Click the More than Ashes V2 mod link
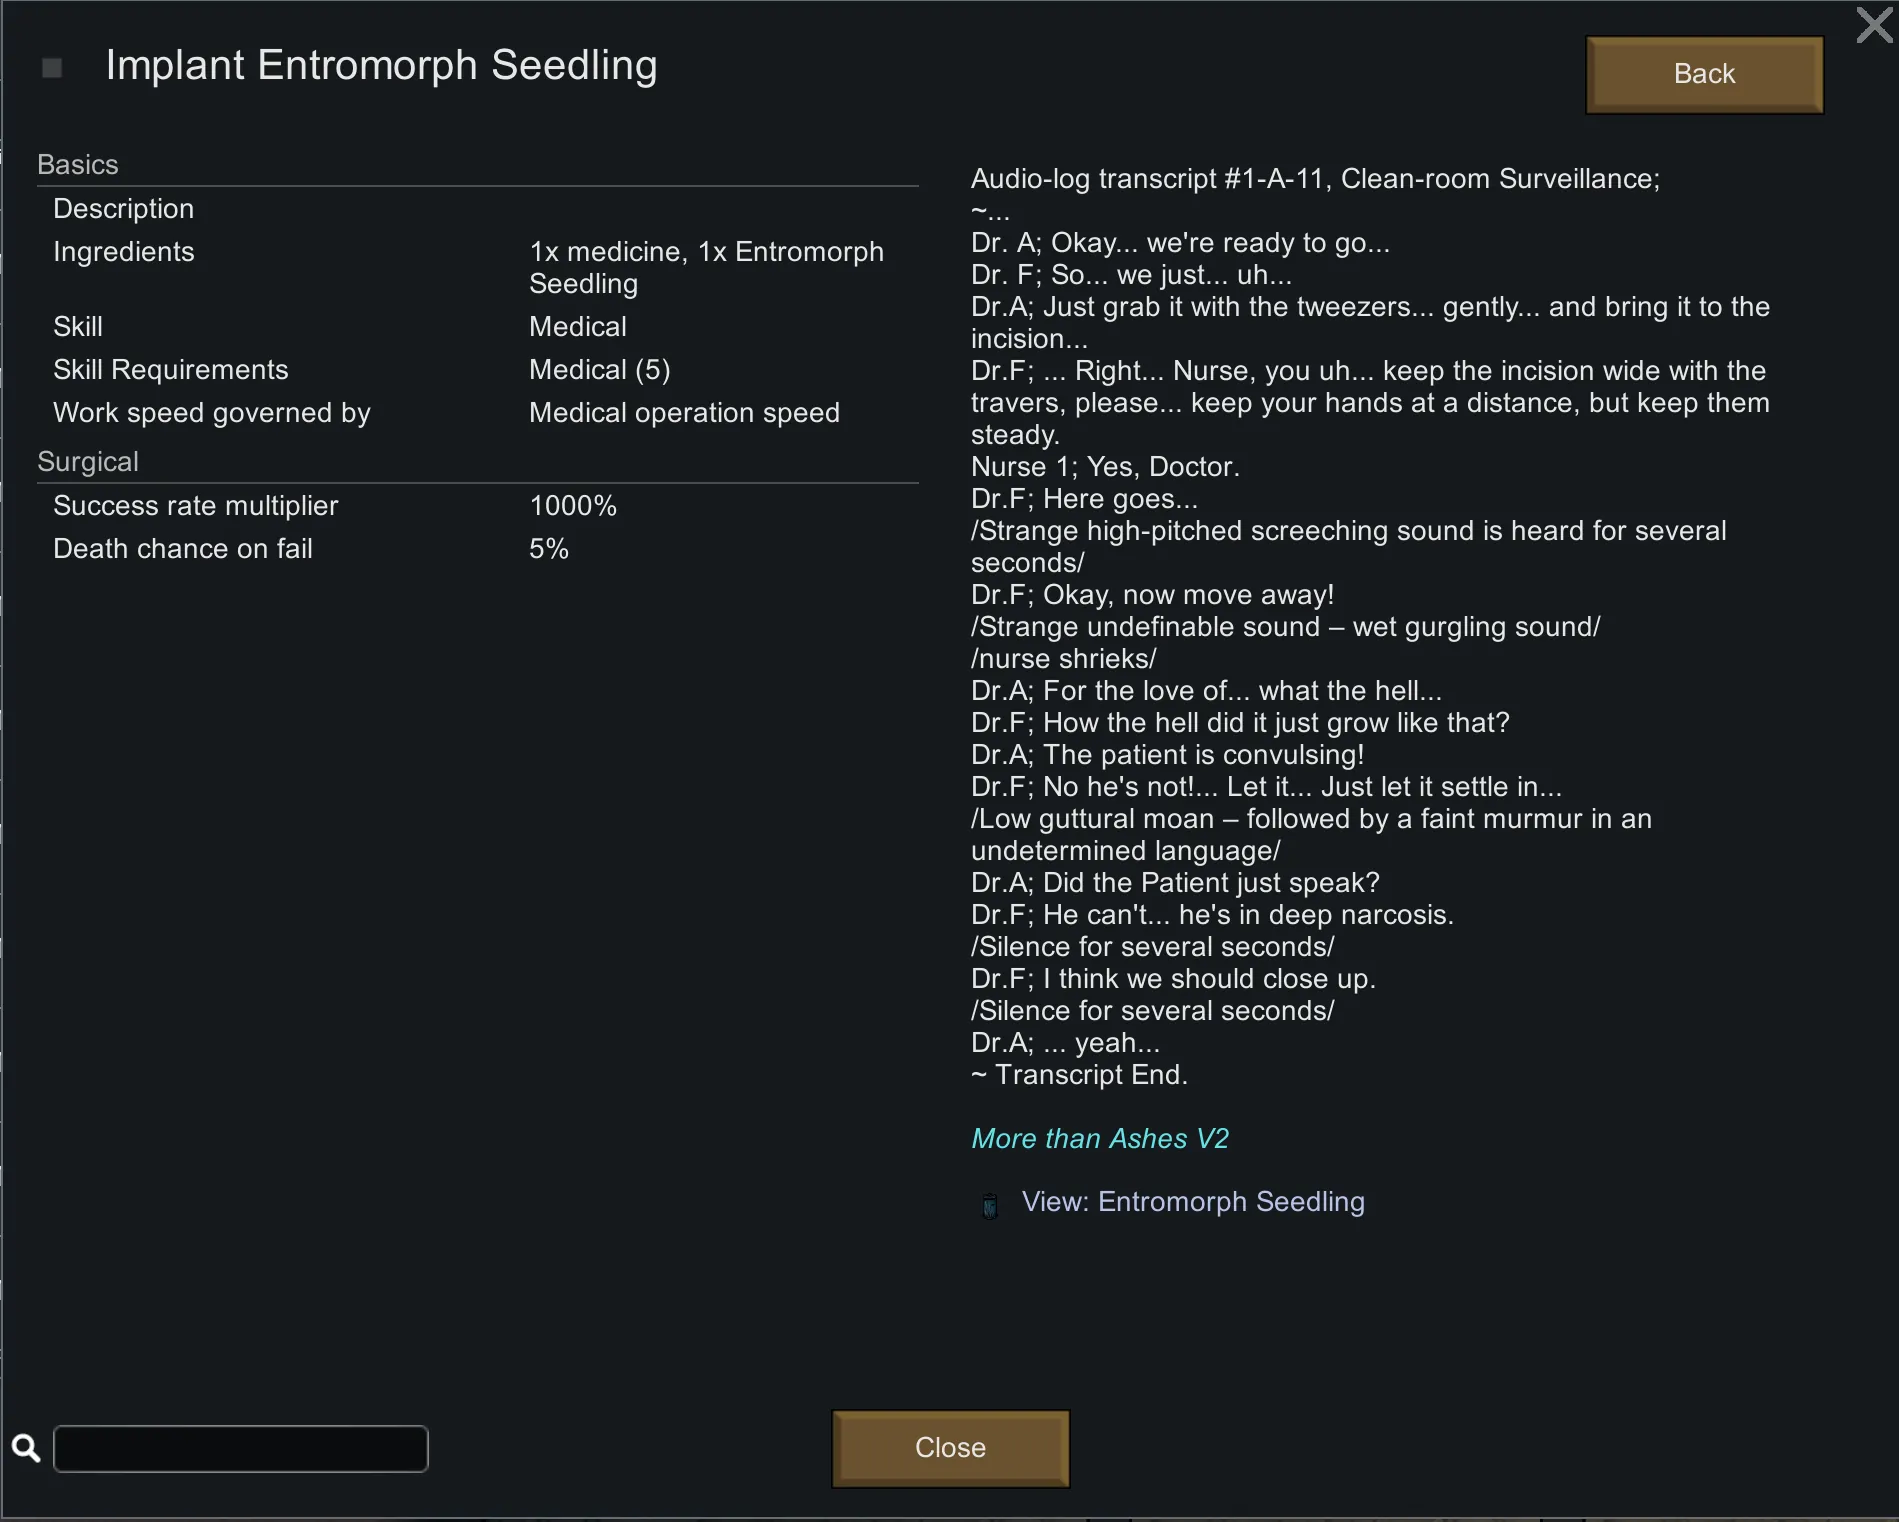Image resolution: width=1899 pixels, height=1522 pixels. (x=1099, y=1139)
